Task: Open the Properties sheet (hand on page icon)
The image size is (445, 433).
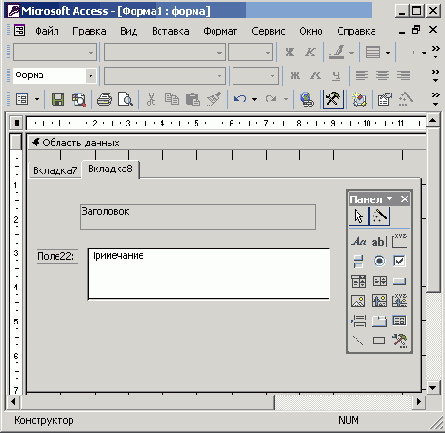Action: (384, 99)
